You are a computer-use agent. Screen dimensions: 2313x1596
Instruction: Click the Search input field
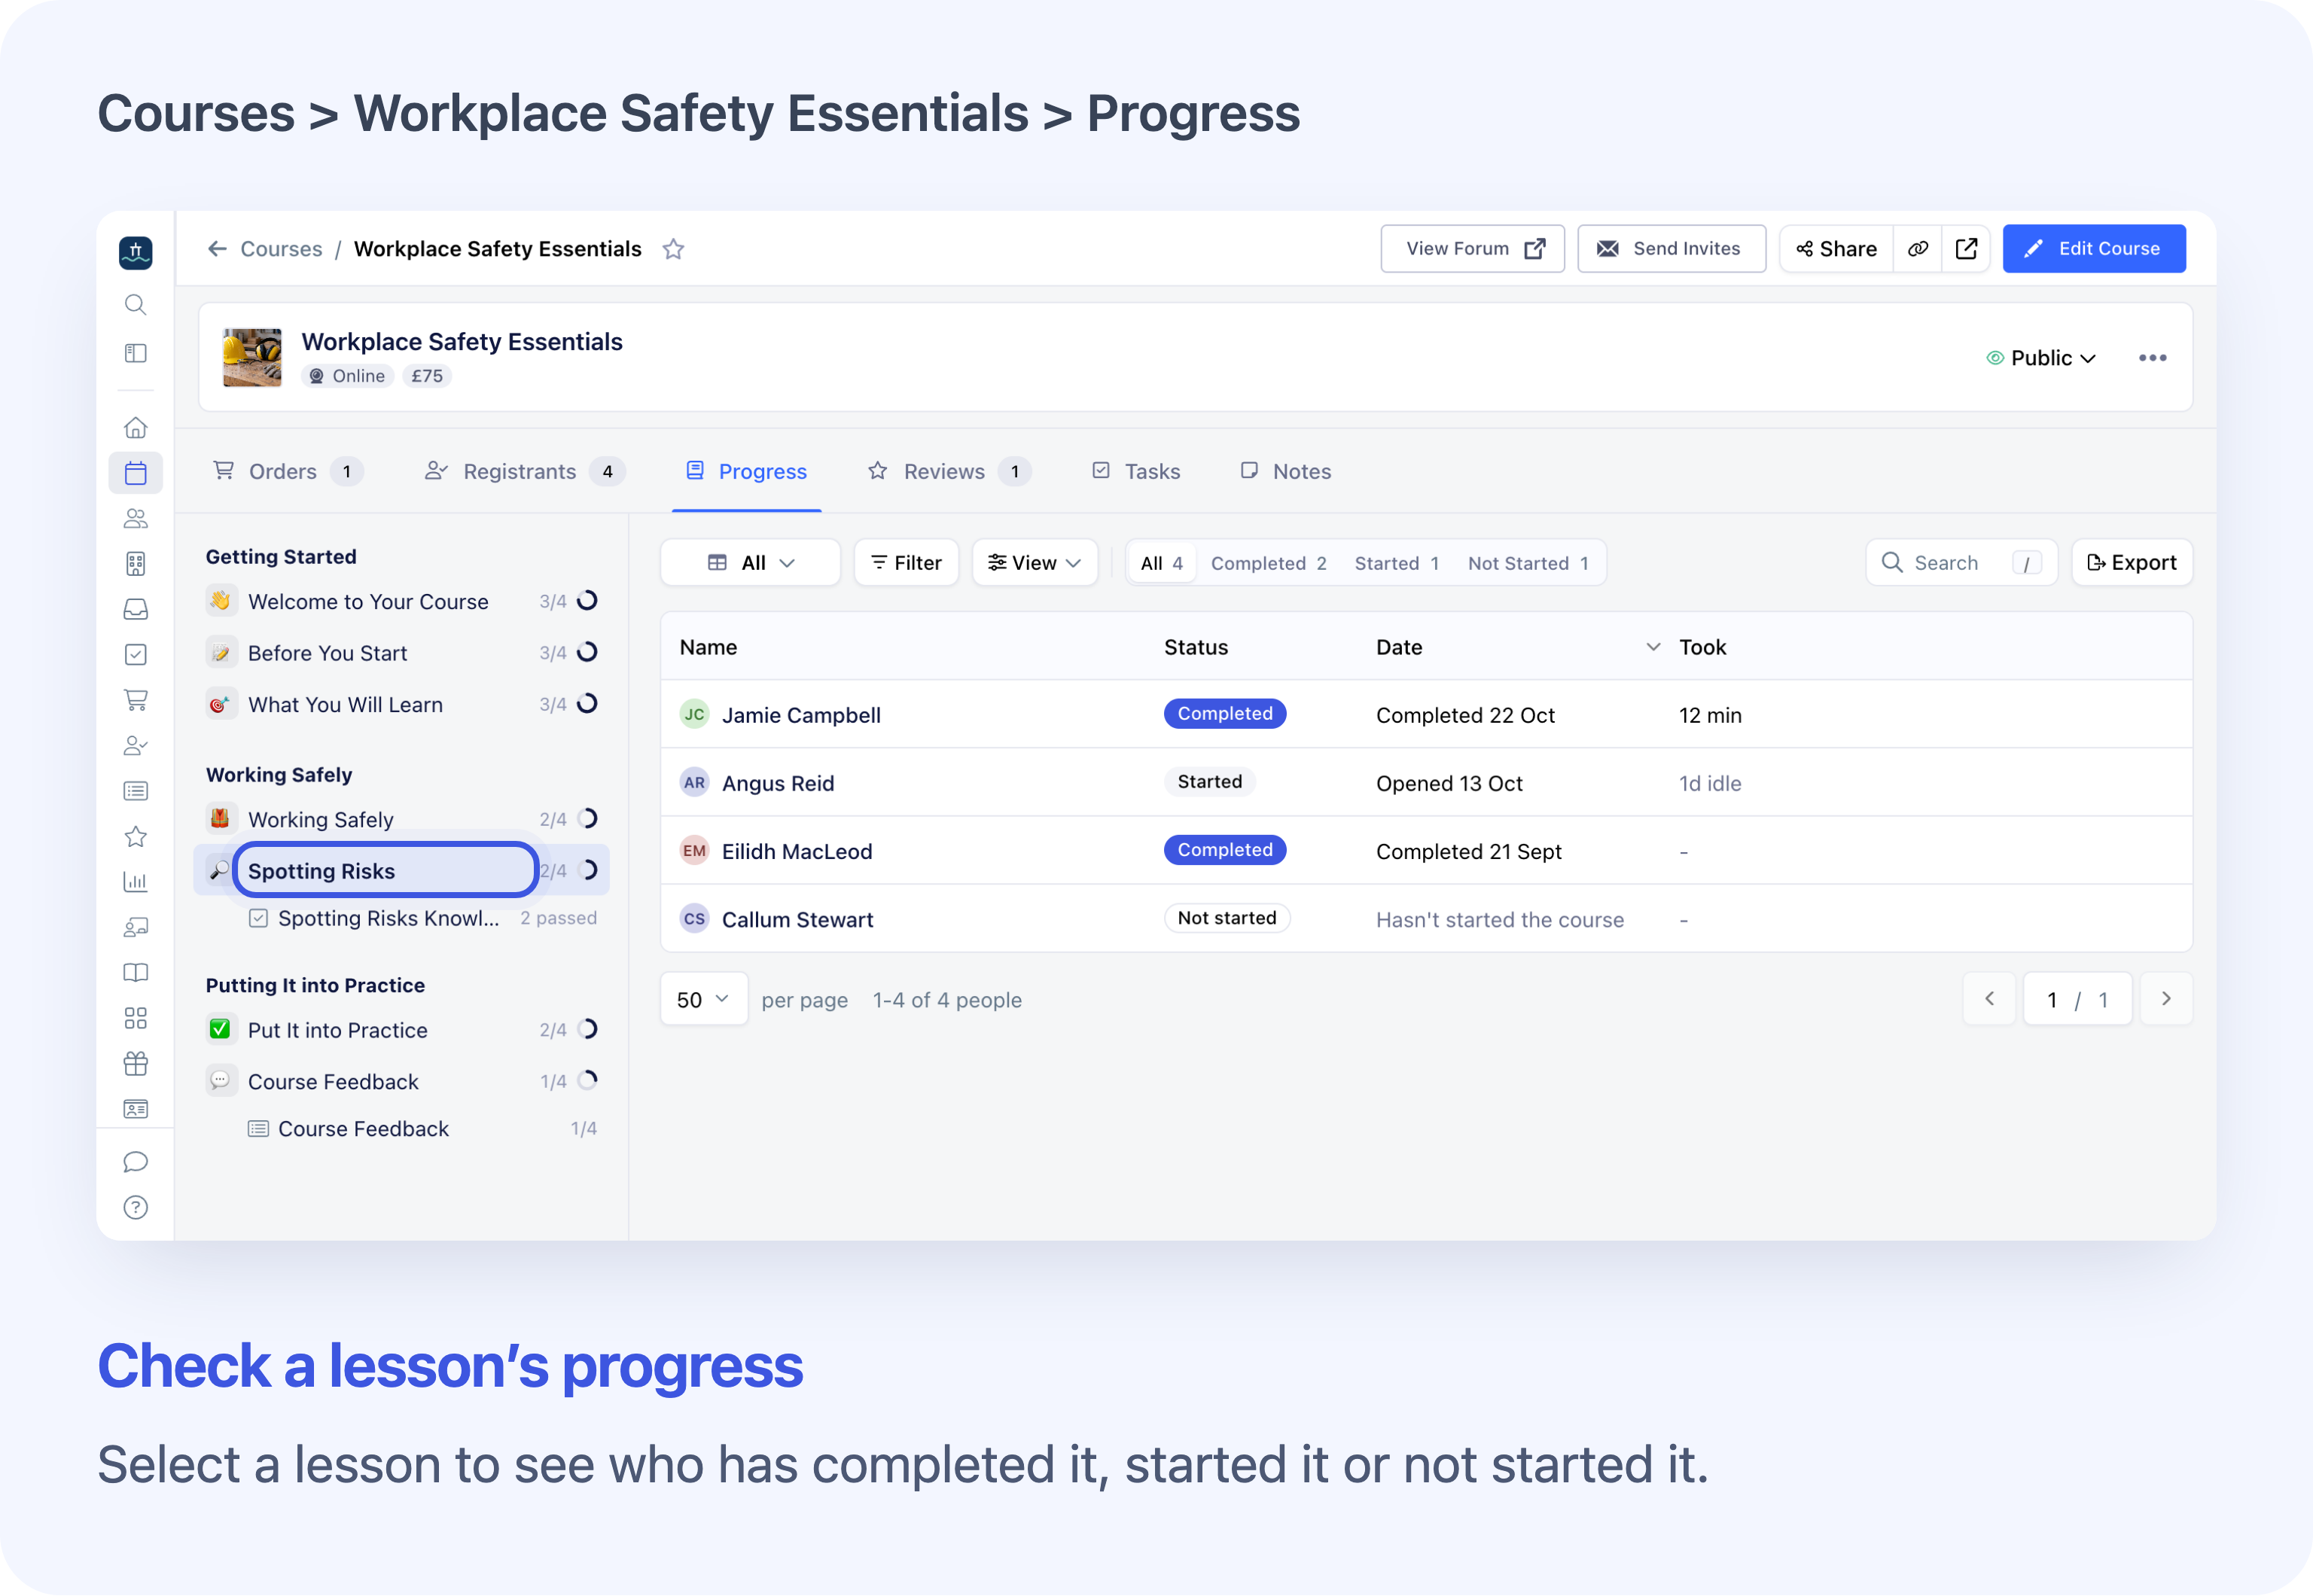click(x=1961, y=563)
